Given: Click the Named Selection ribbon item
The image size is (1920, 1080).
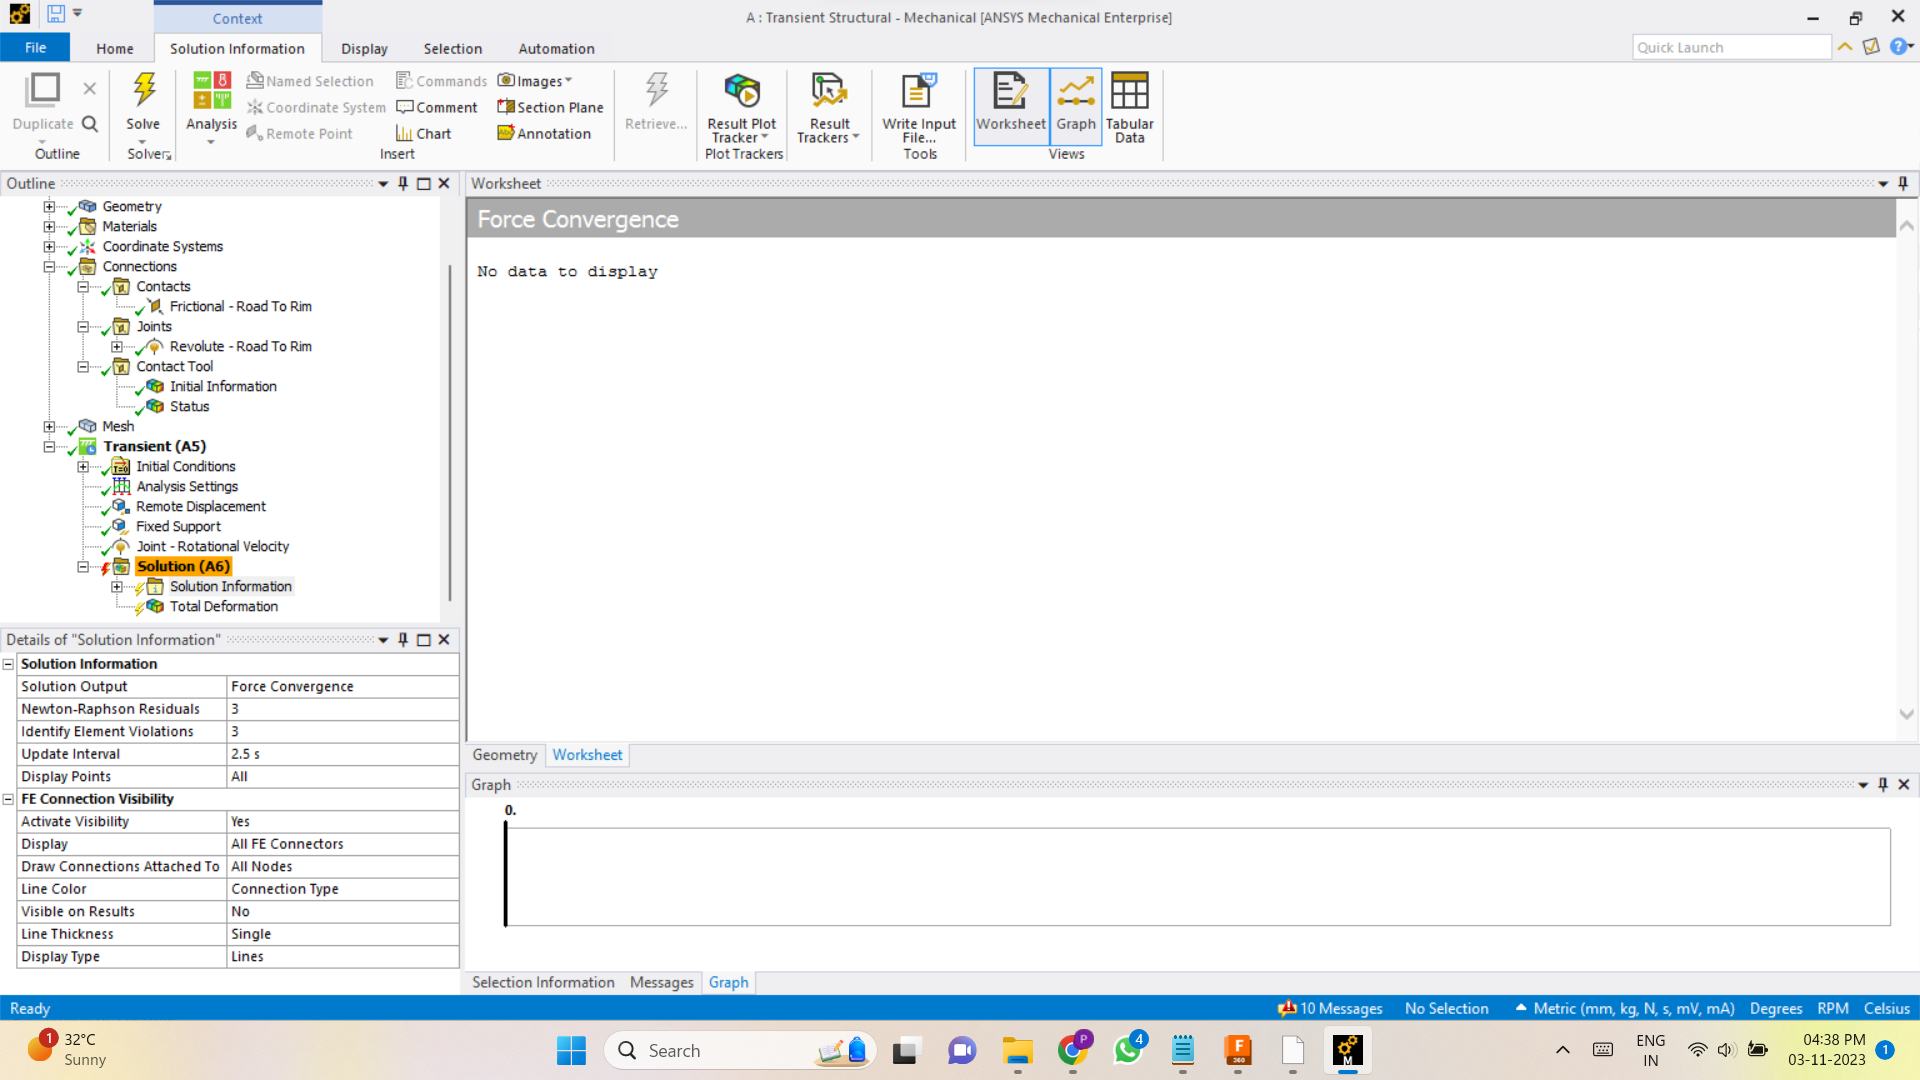Looking at the screenshot, I should coord(310,81).
